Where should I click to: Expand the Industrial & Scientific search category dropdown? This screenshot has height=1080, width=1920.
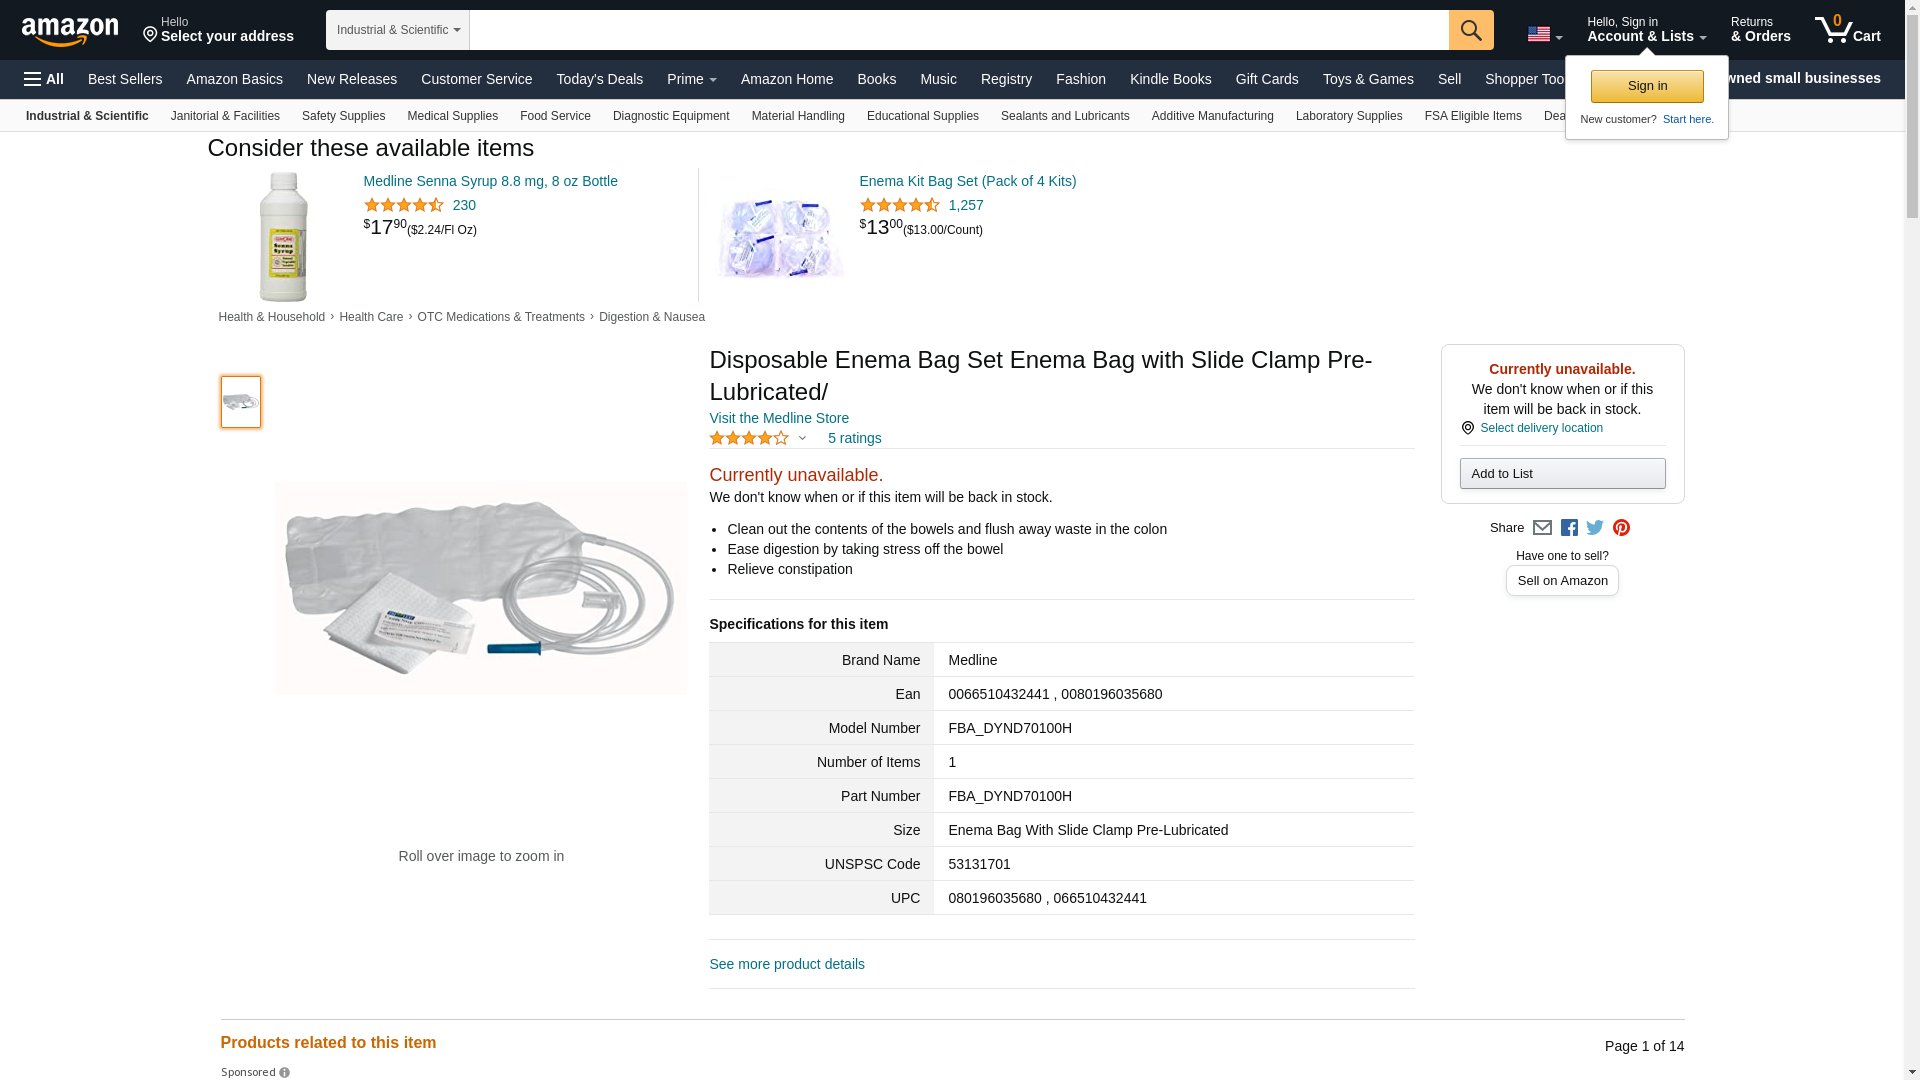click(x=398, y=30)
